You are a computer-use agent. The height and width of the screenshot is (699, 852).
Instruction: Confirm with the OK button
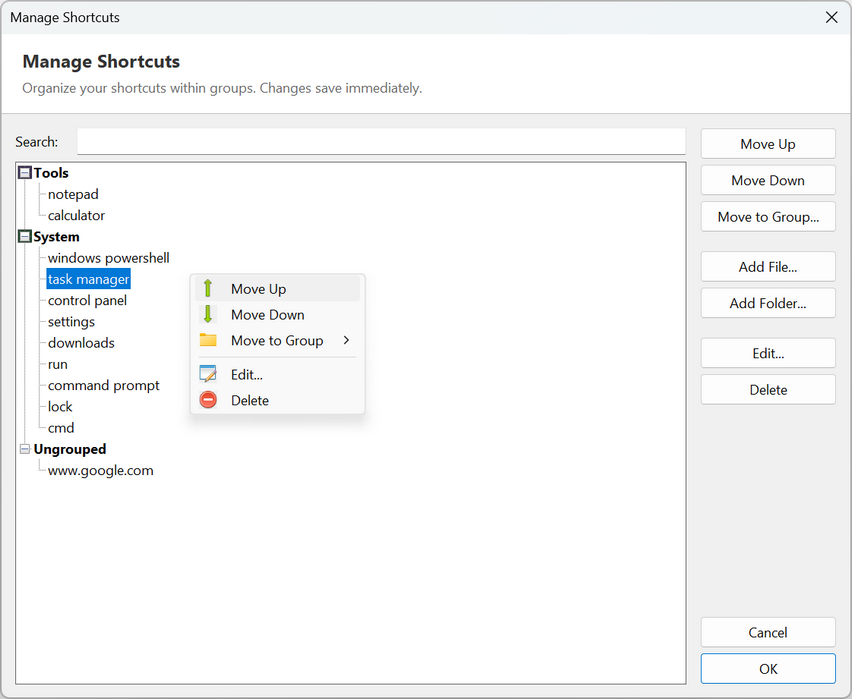[768, 669]
